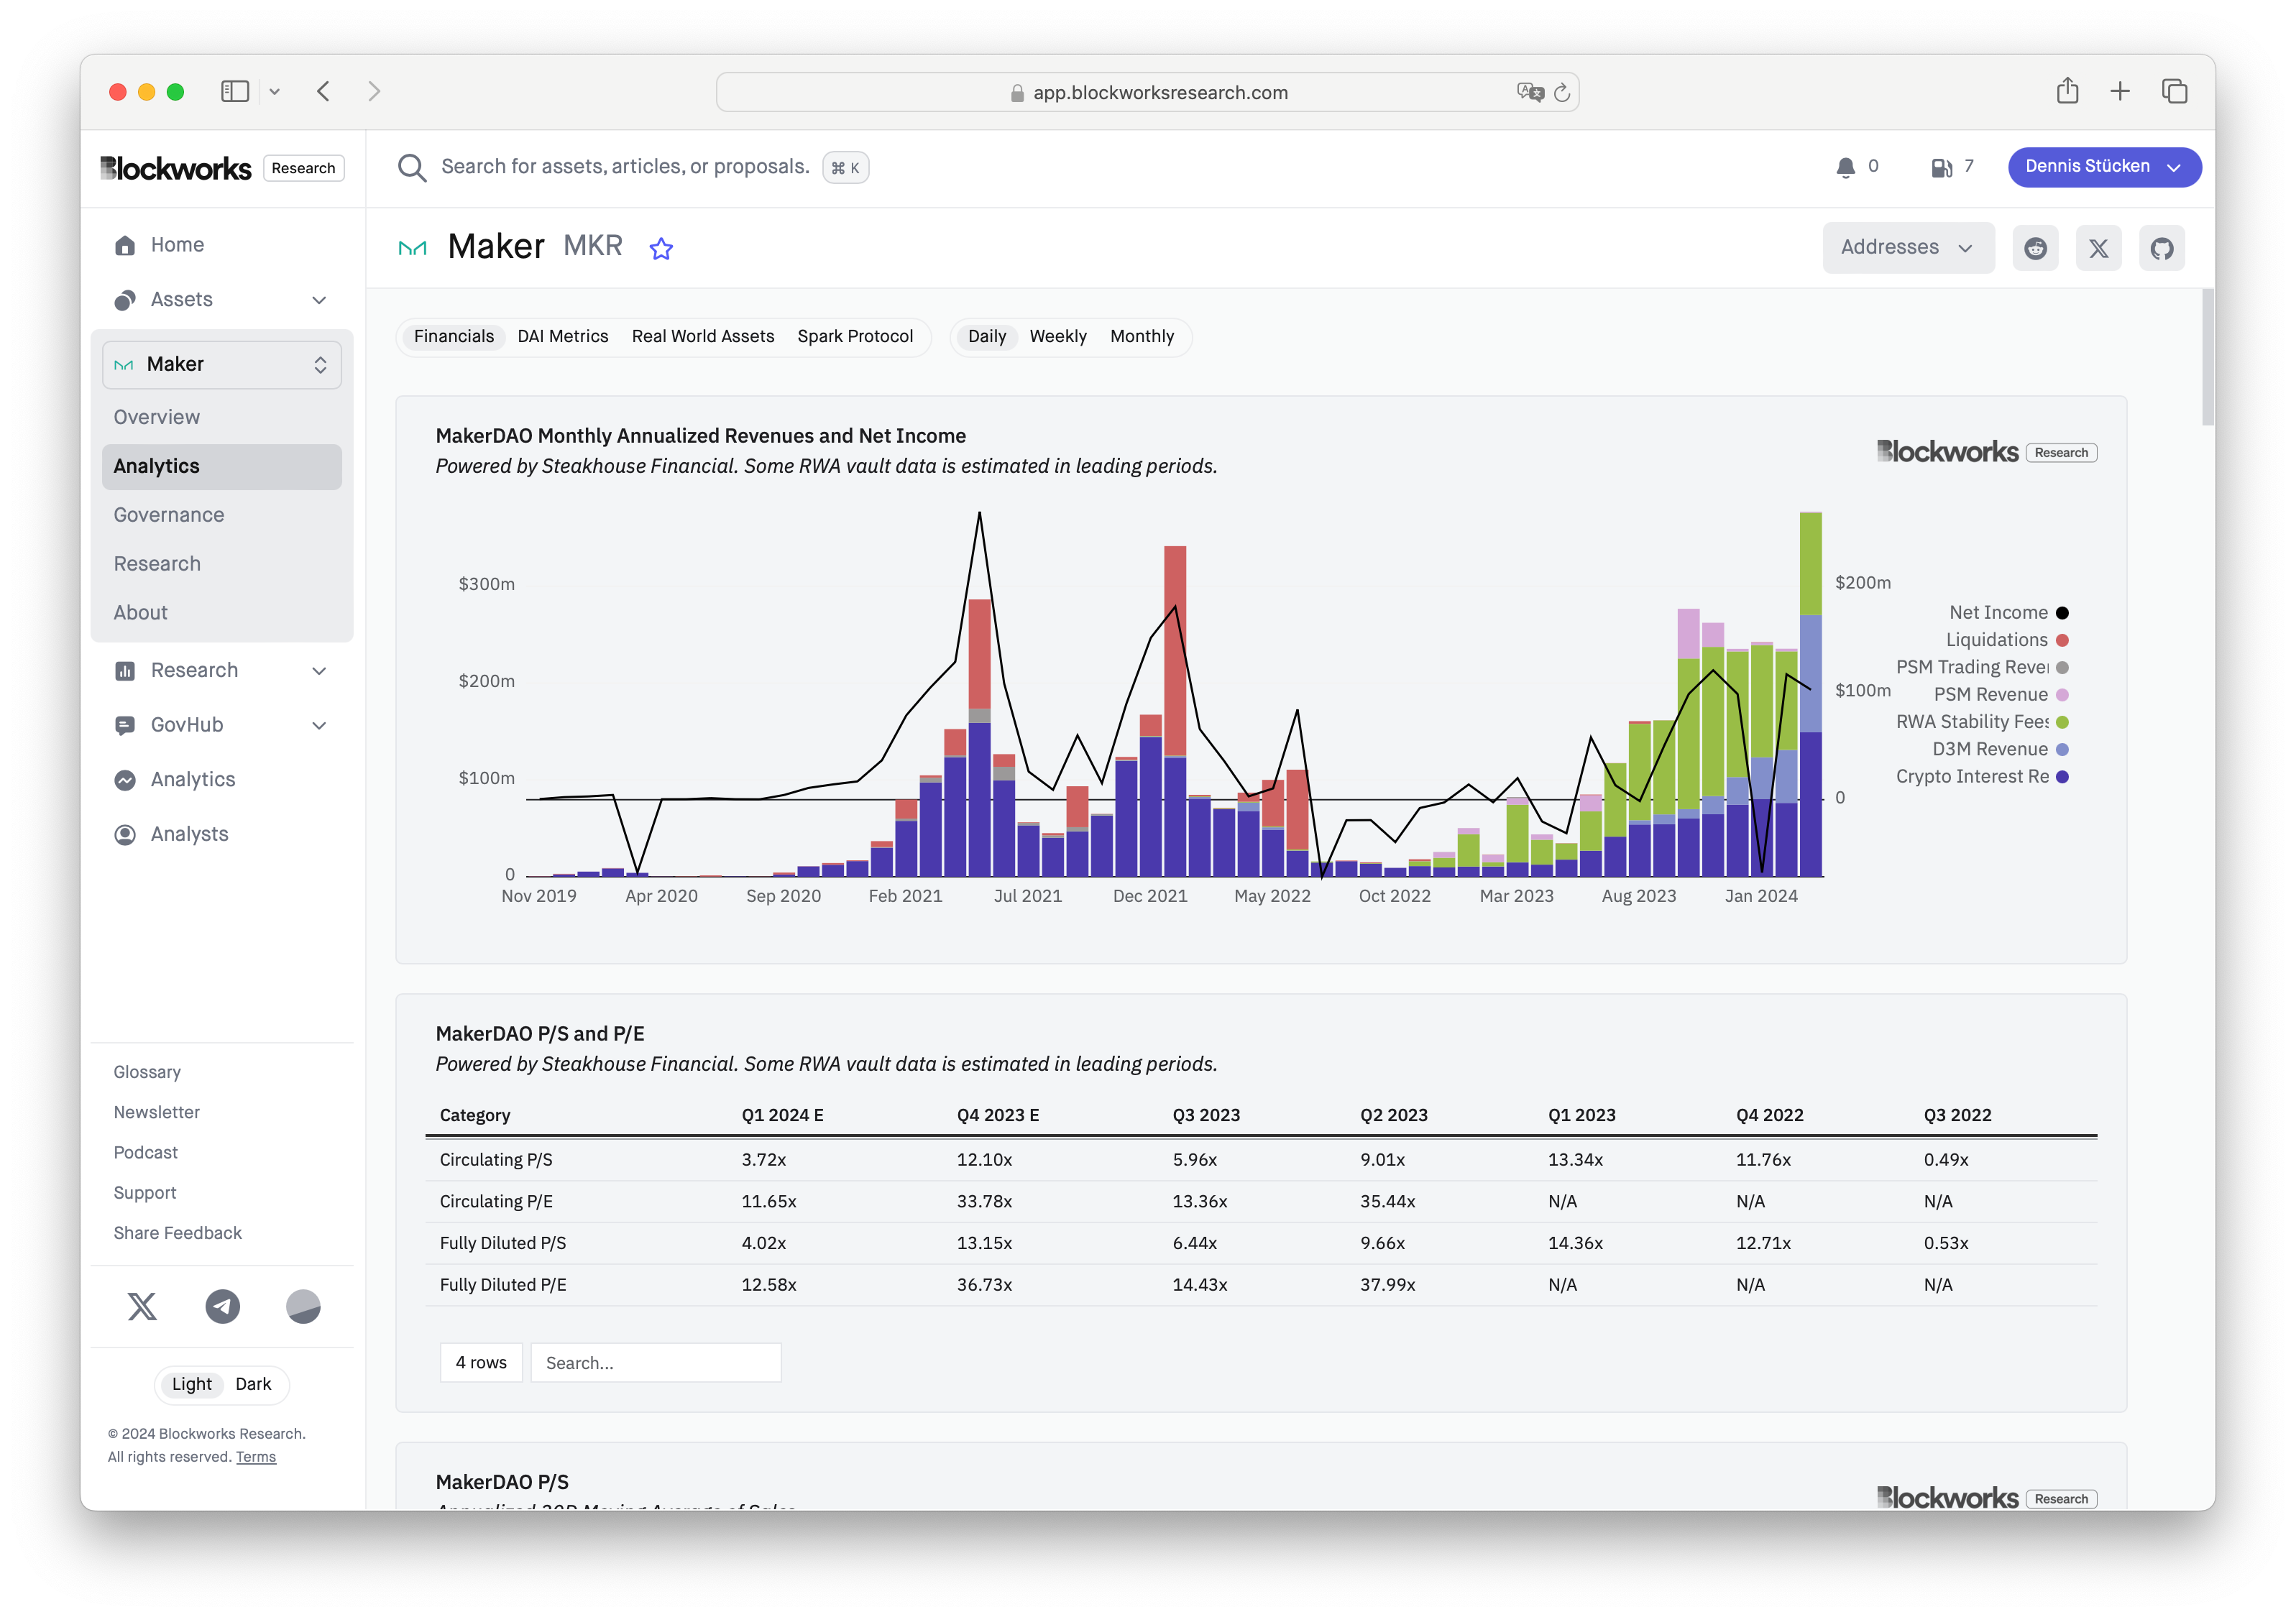This screenshot has width=2296, height=1617.
Task: Open Blockworks Telegram channel icon
Action: coord(222,1306)
